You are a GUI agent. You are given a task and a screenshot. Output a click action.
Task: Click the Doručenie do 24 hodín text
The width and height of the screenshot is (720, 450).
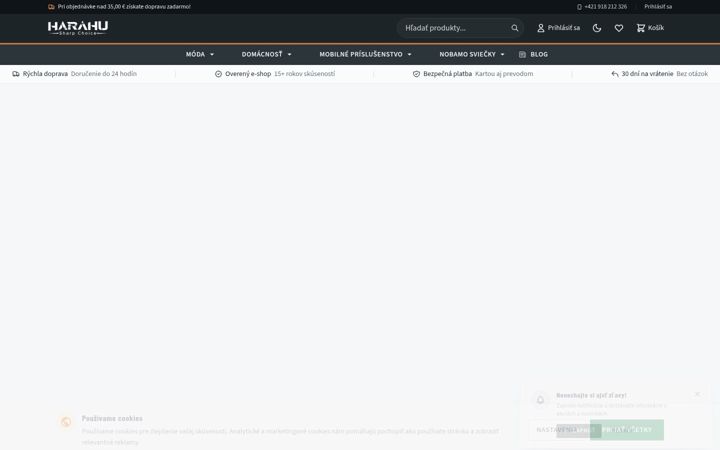point(104,74)
